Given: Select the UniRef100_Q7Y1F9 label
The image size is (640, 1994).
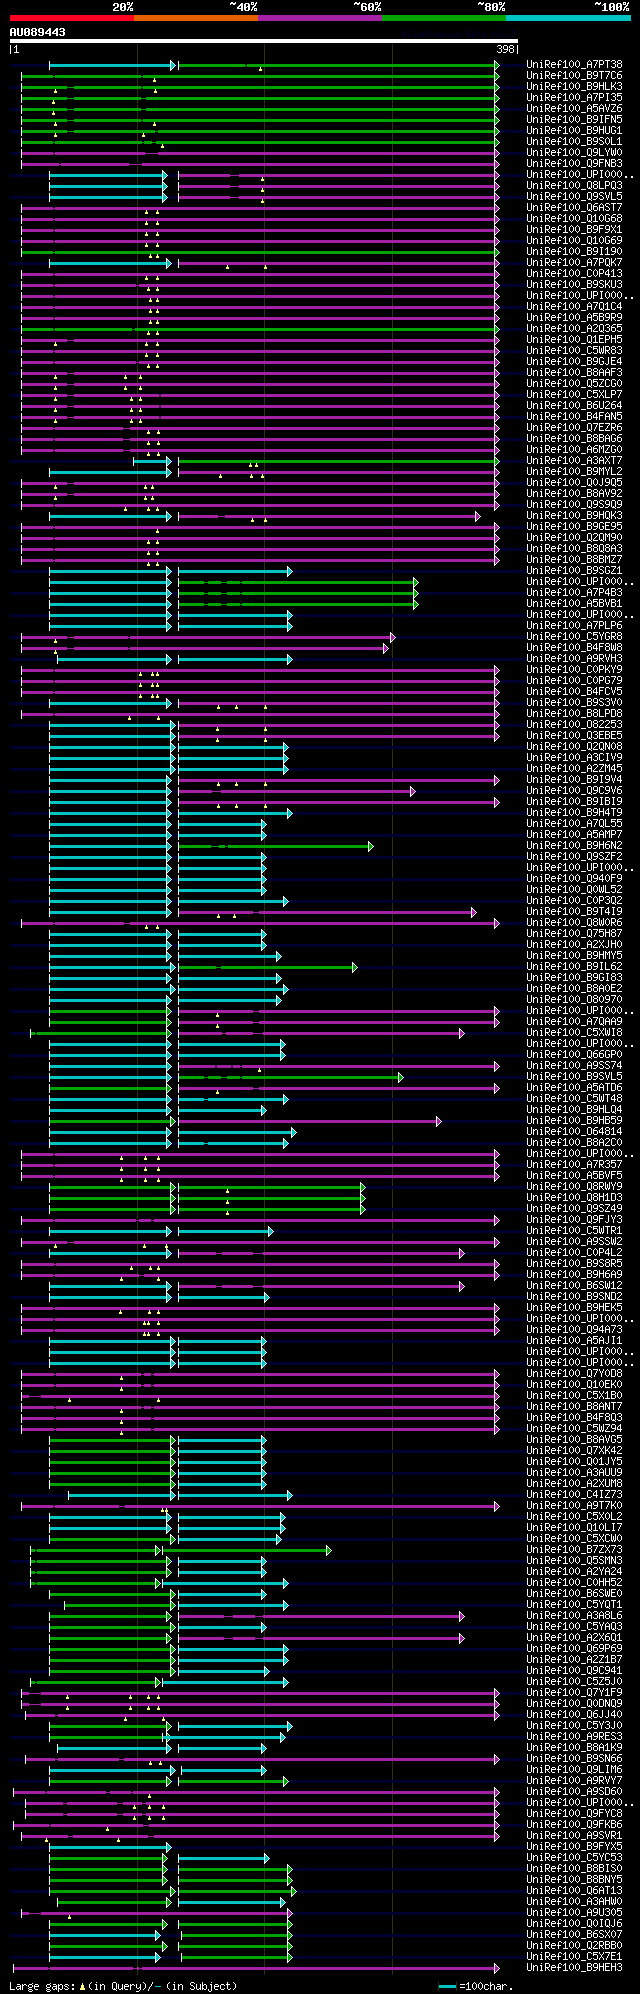Looking at the screenshot, I should point(574,1692).
